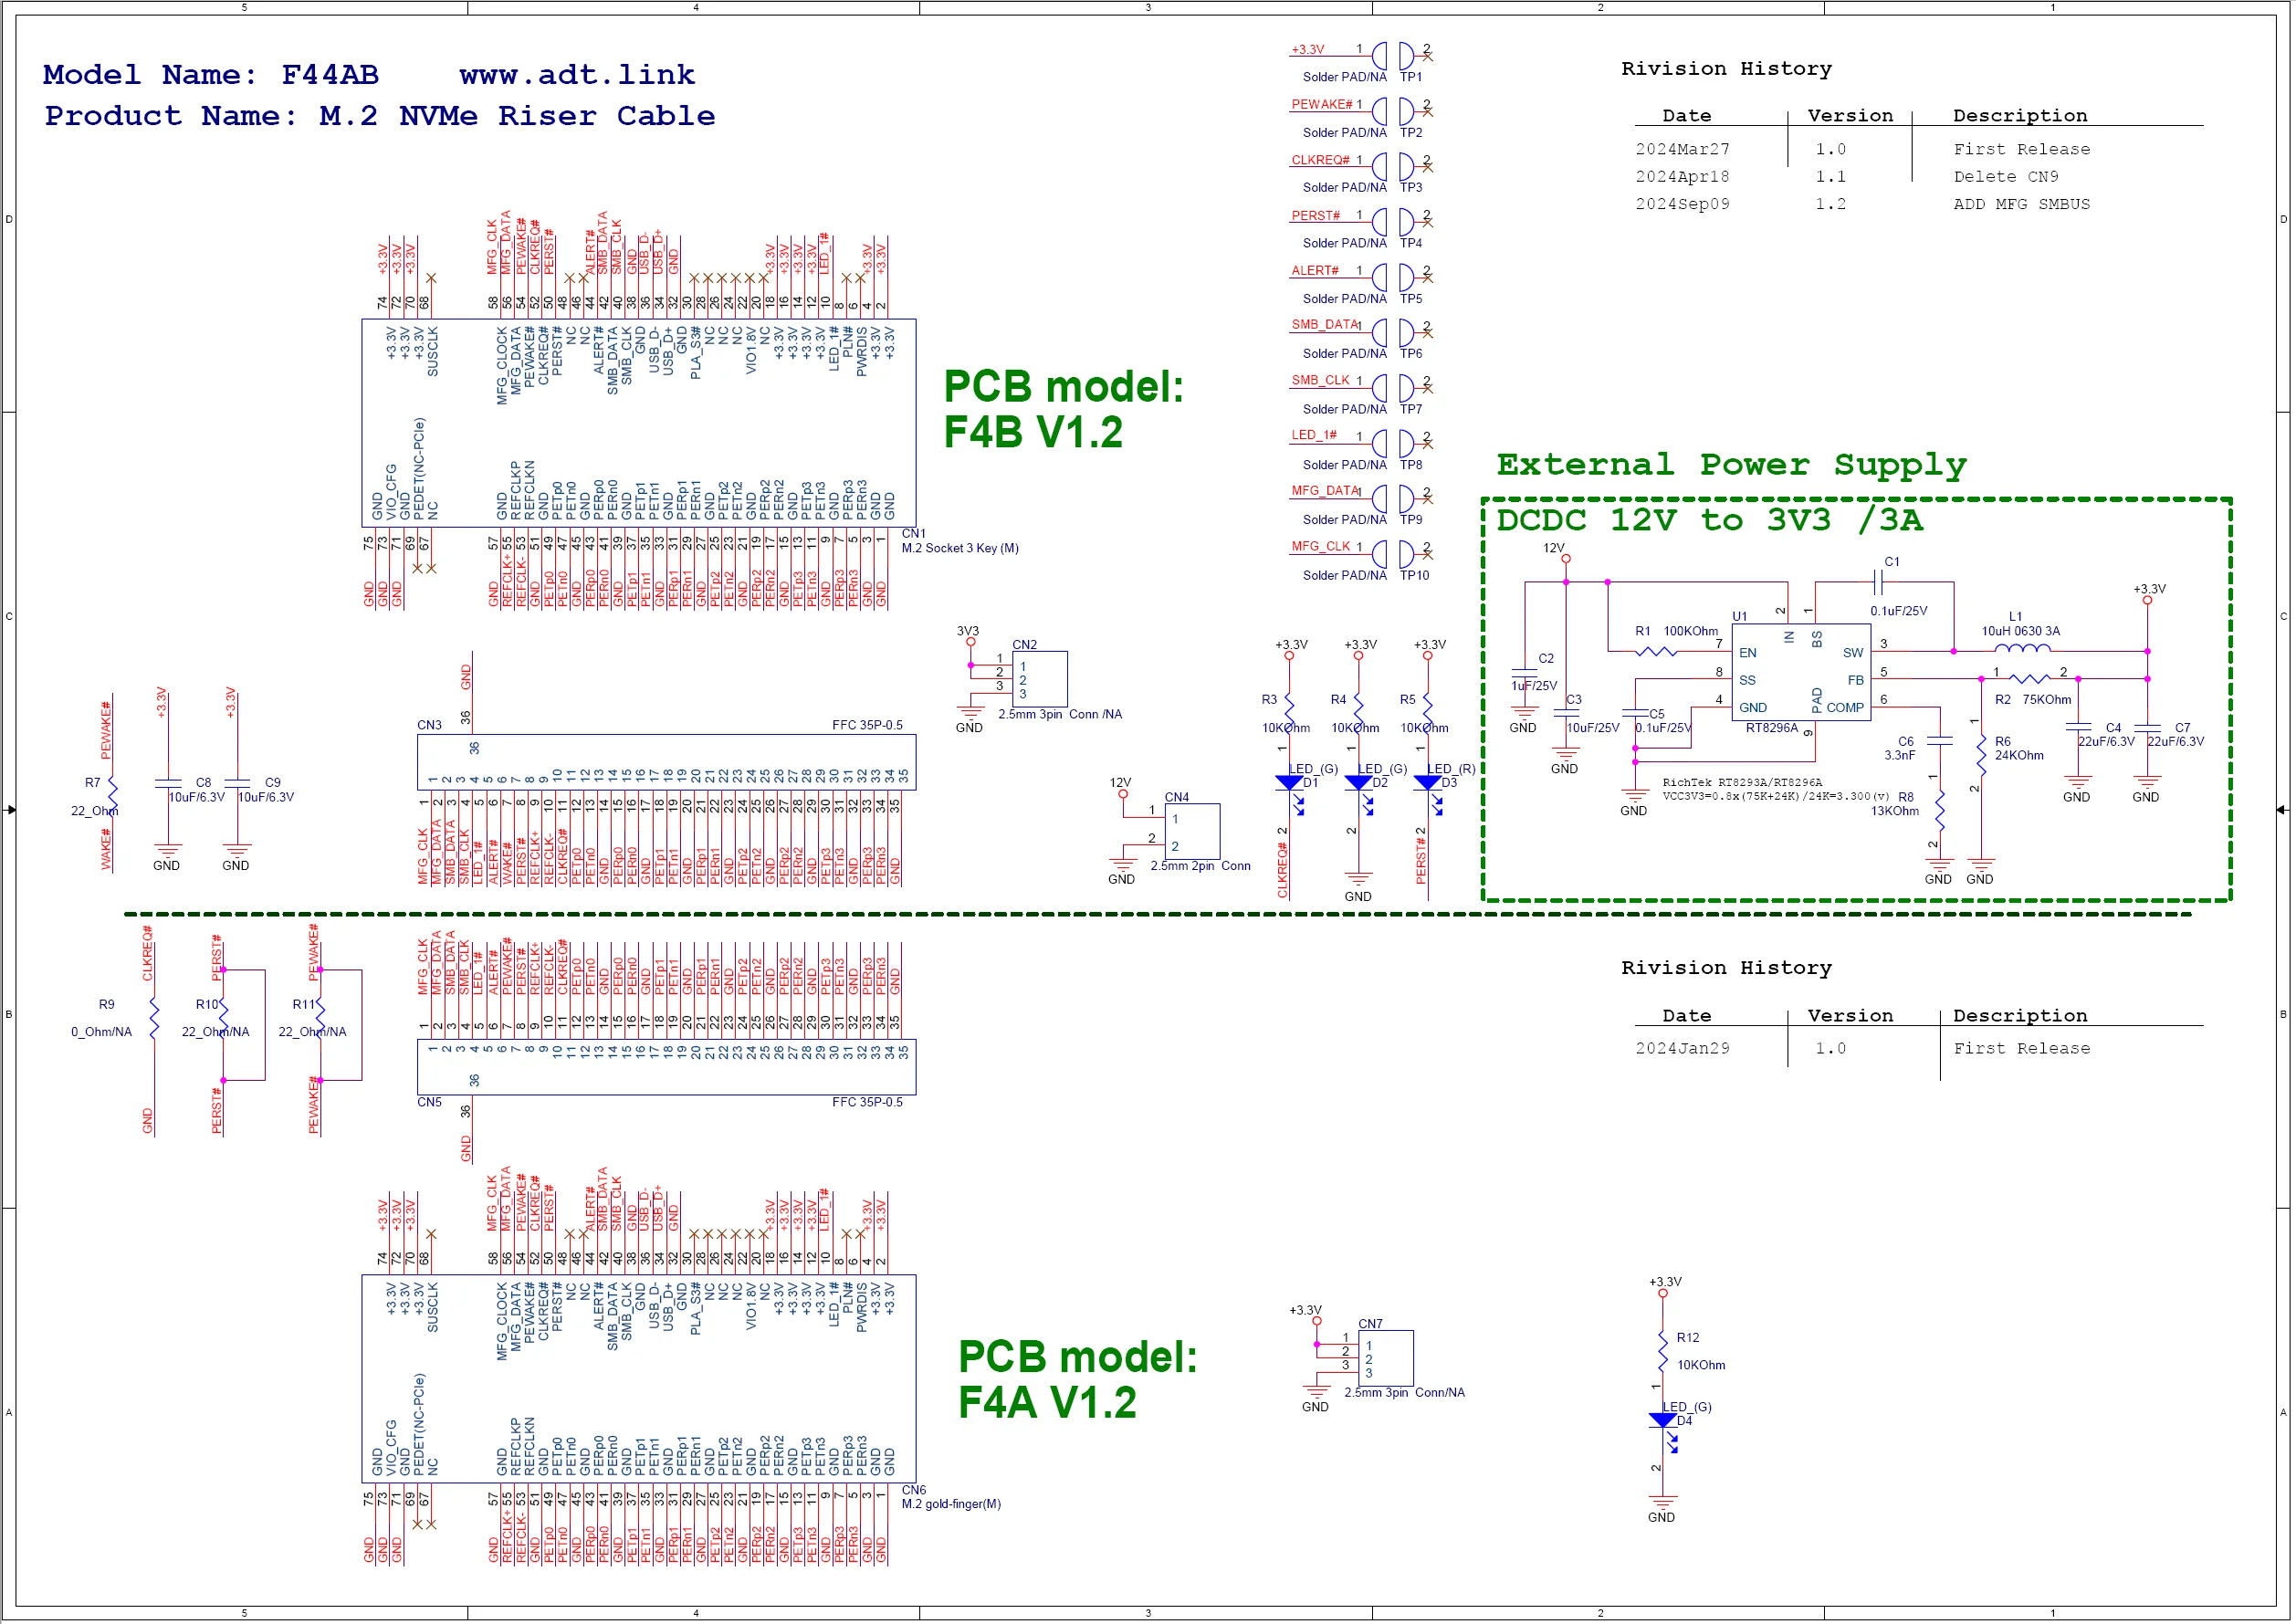Image resolution: width=2296 pixels, height=1624 pixels.
Task: Click the CN3 FFC 35P-0.5 connector body
Action: click(667, 764)
